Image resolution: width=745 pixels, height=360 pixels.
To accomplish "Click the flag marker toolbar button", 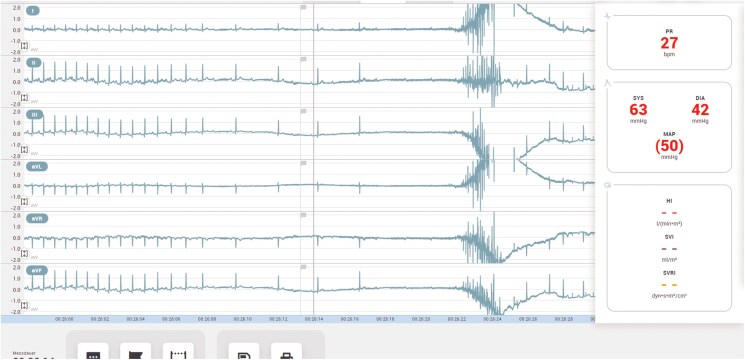I will pyautogui.click(x=135, y=351).
